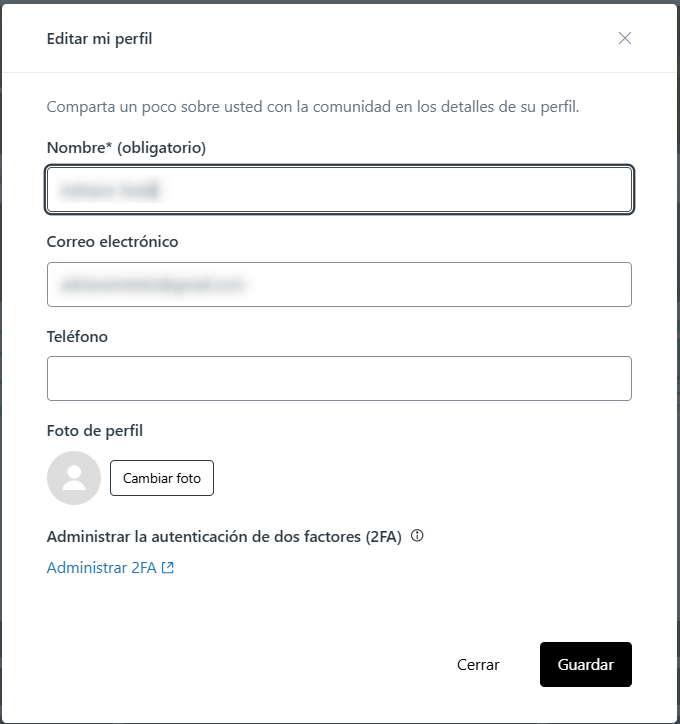The width and height of the screenshot is (680, 724).
Task: Click the Correo electrónico label
Action: point(112,242)
